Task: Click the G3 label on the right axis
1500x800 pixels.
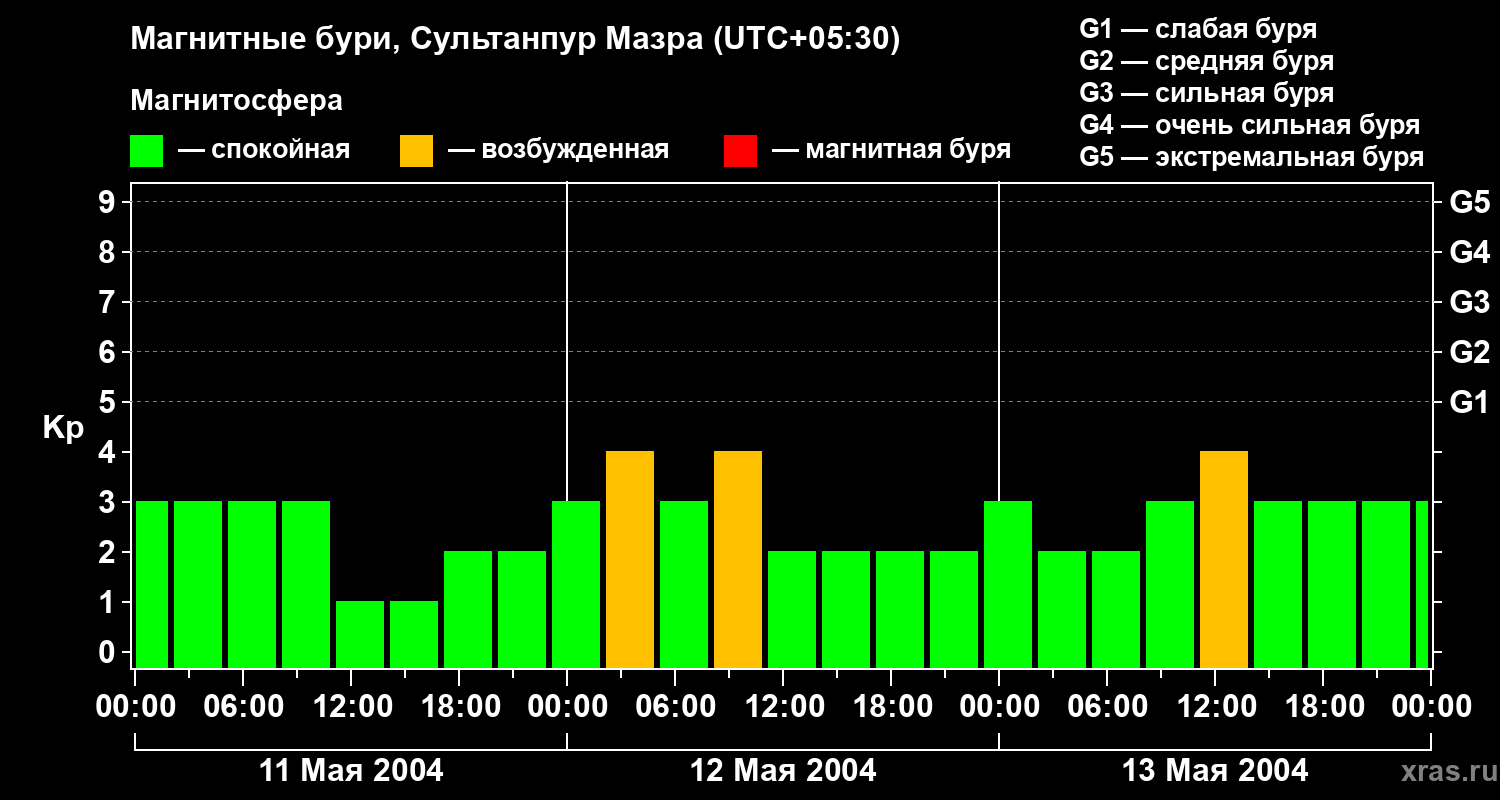Action: point(1469,302)
